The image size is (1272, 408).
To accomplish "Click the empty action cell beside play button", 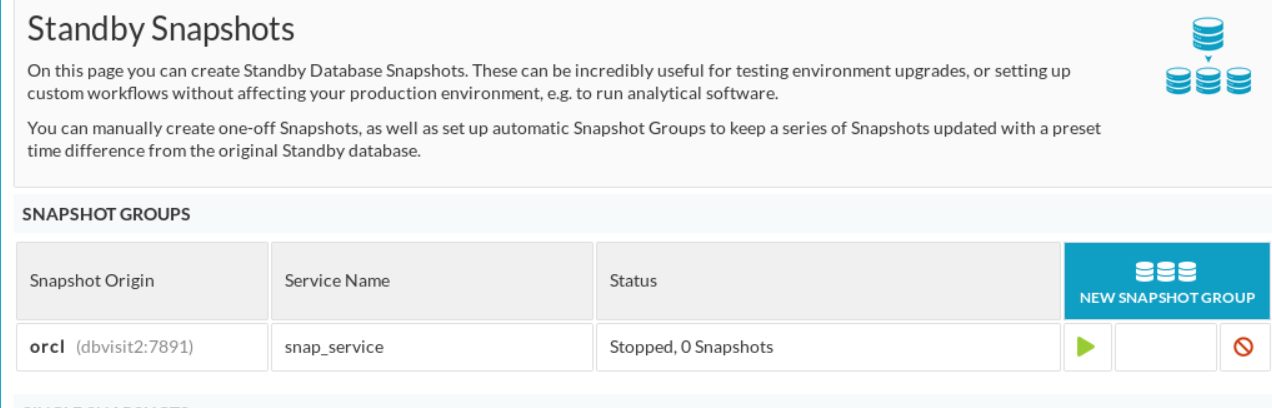I will click(1165, 347).
